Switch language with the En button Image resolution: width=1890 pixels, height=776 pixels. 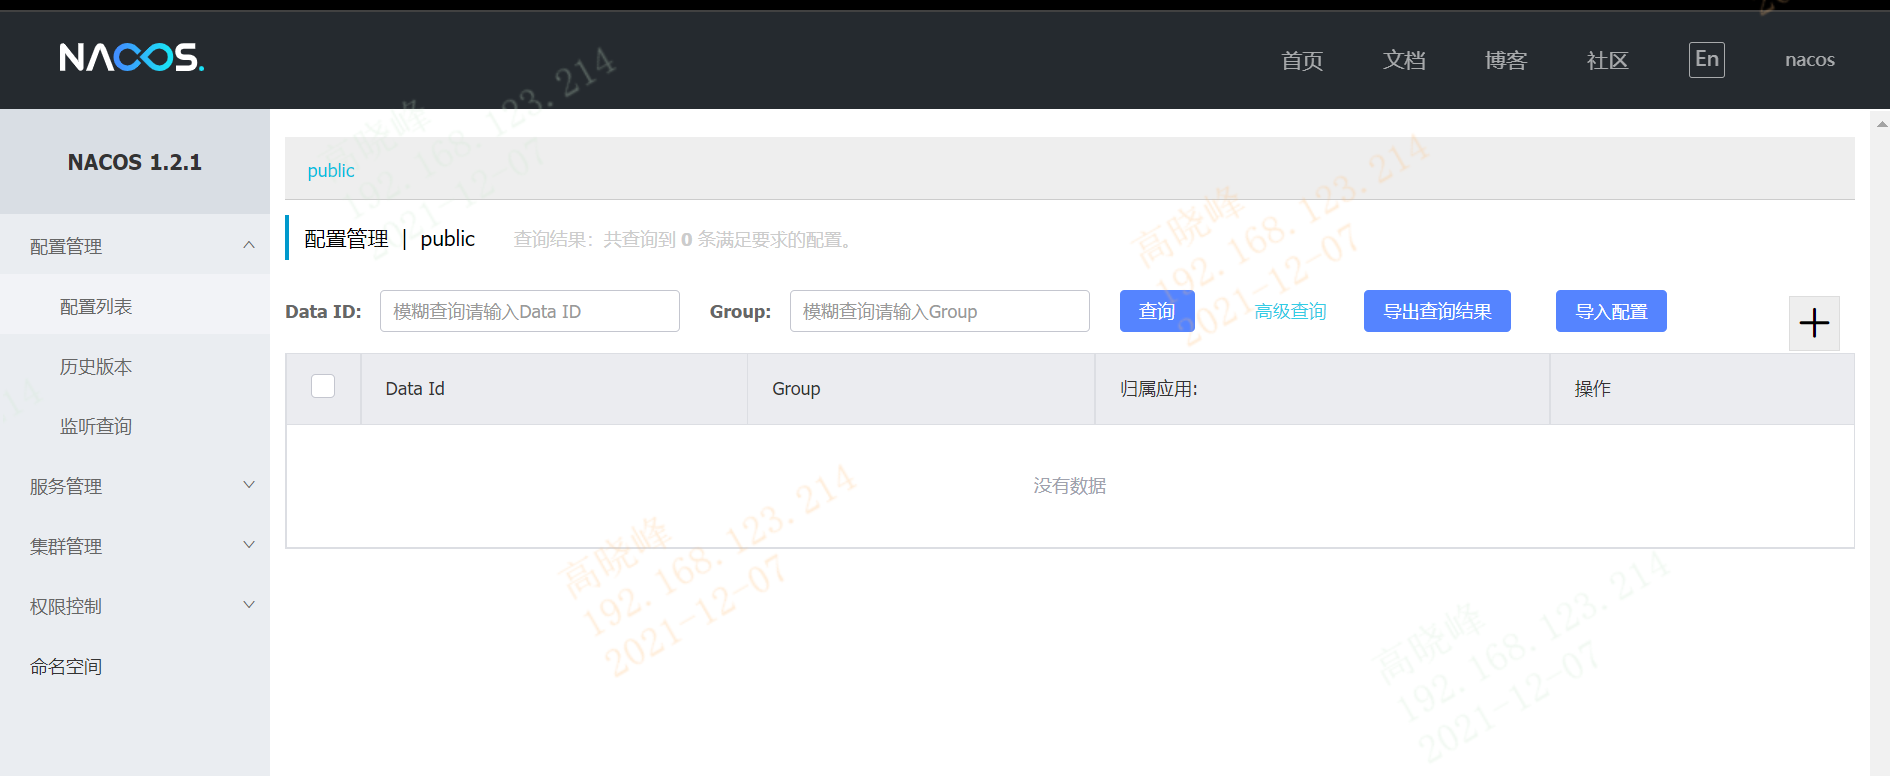pos(1707,59)
